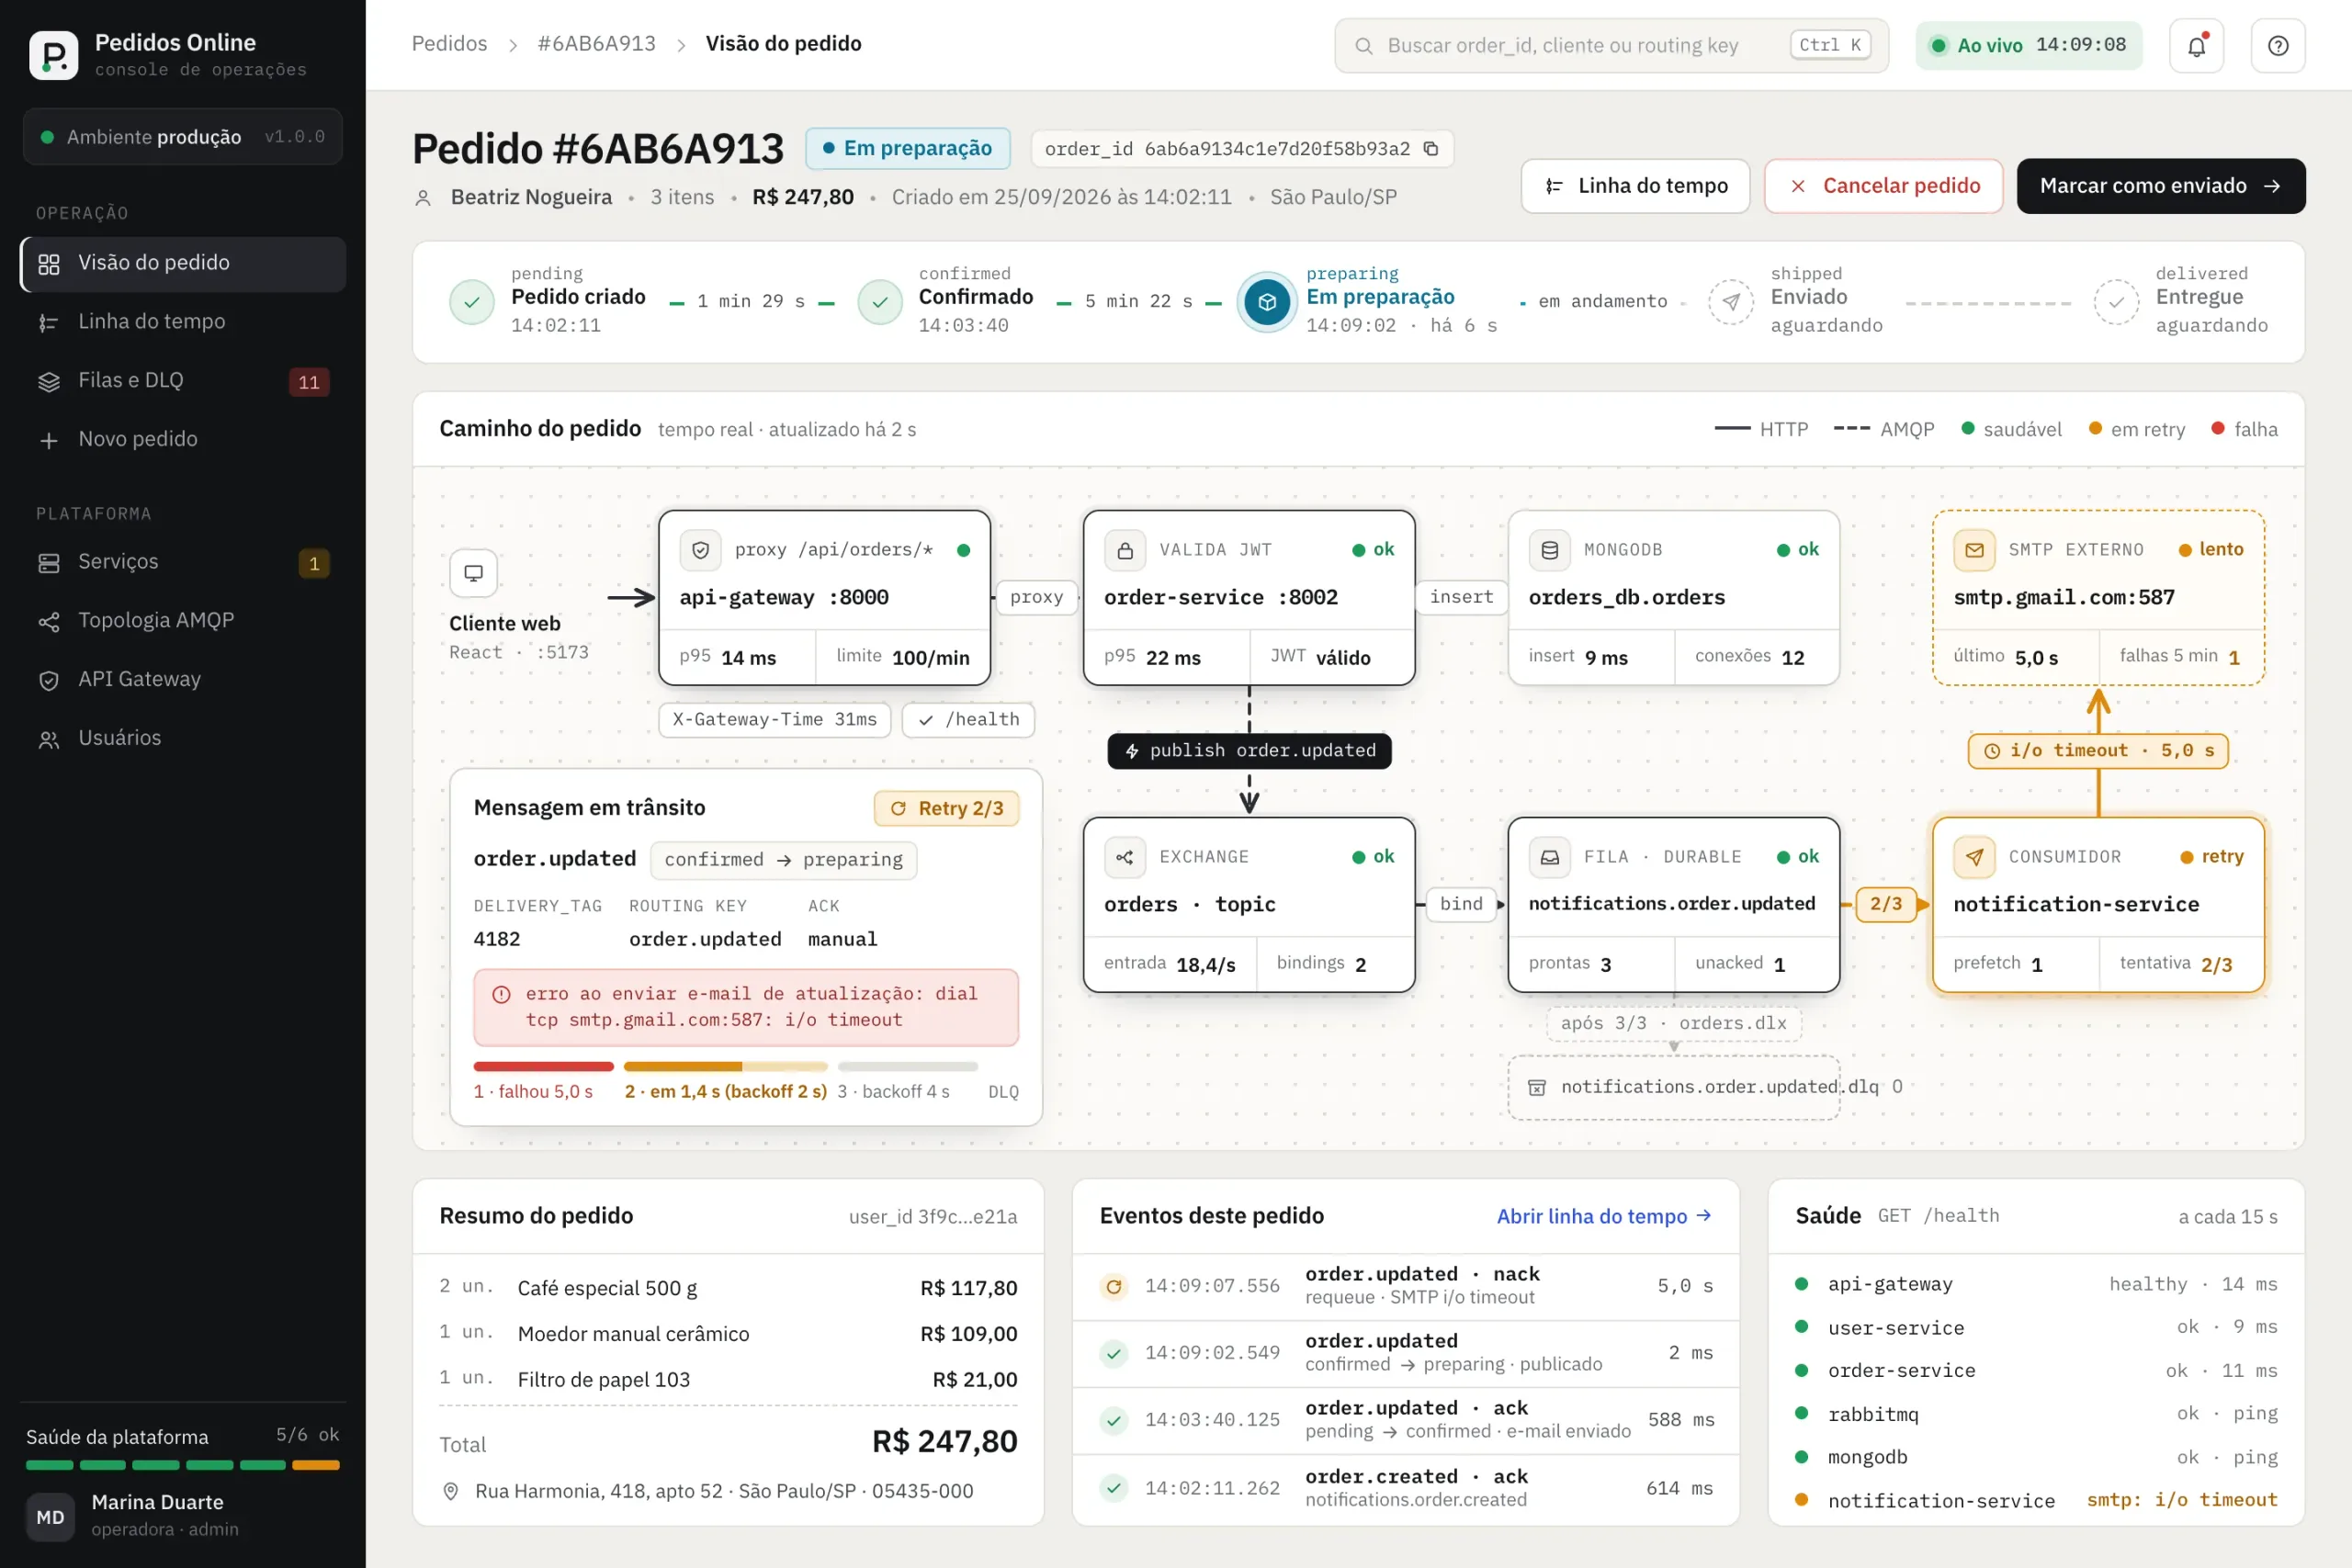This screenshot has height=1568, width=2352.
Task: Click the rabbitmq row in Saúde
Action: (2035, 1414)
